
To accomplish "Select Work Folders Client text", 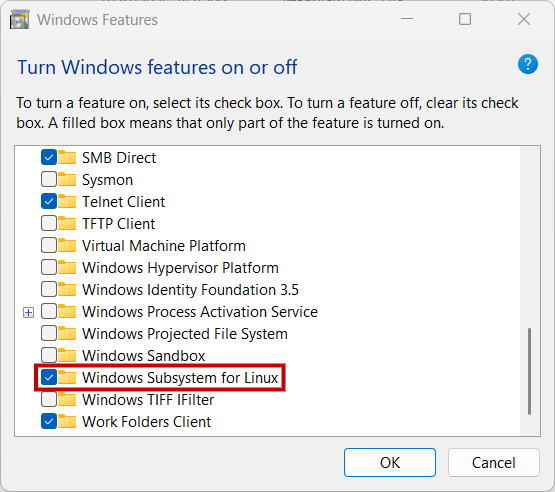I will coord(147,422).
